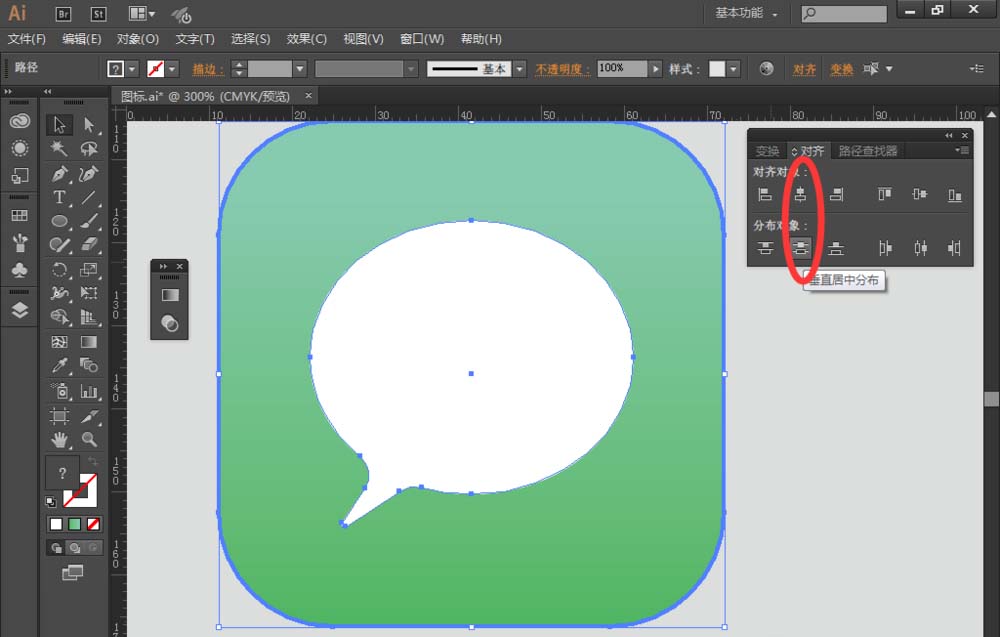Swap fill and stroke colors in toolbar
This screenshot has height=637, width=1000.
point(93,461)
